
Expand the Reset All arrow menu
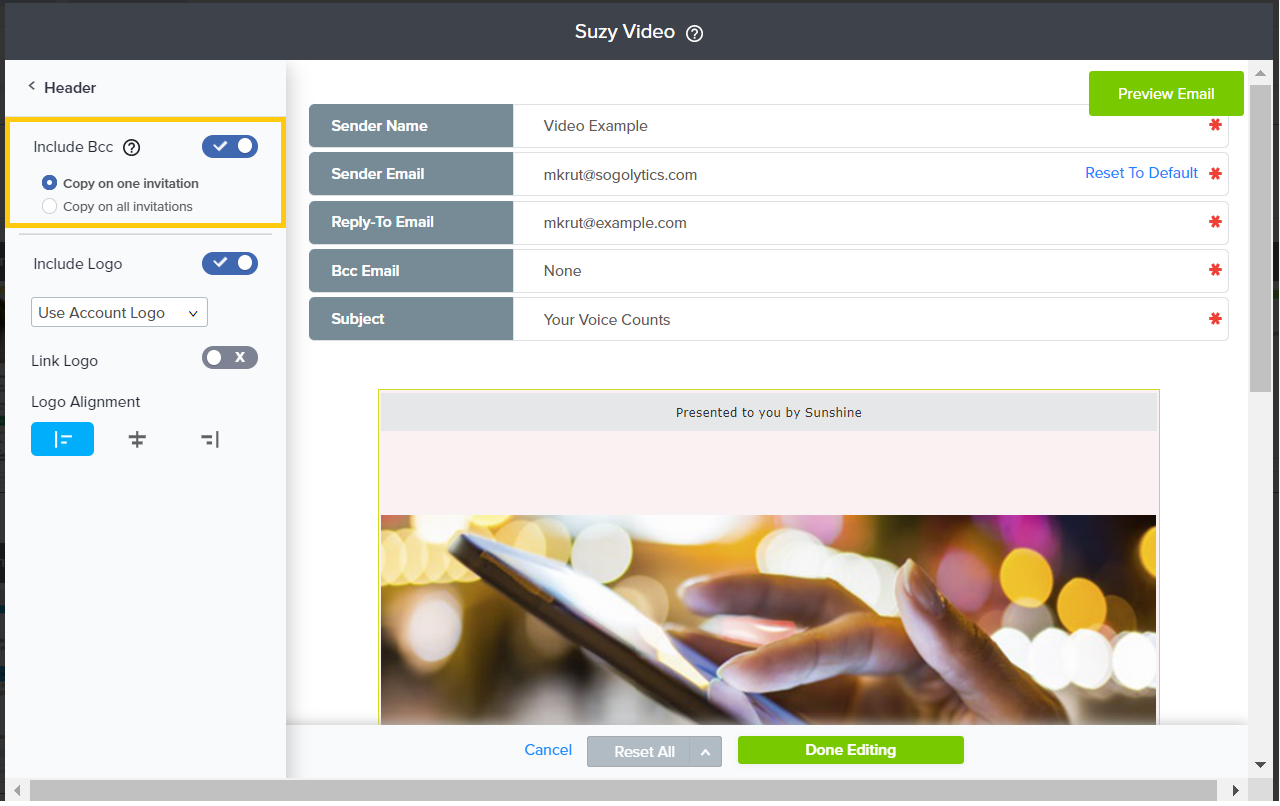[705, 752]
